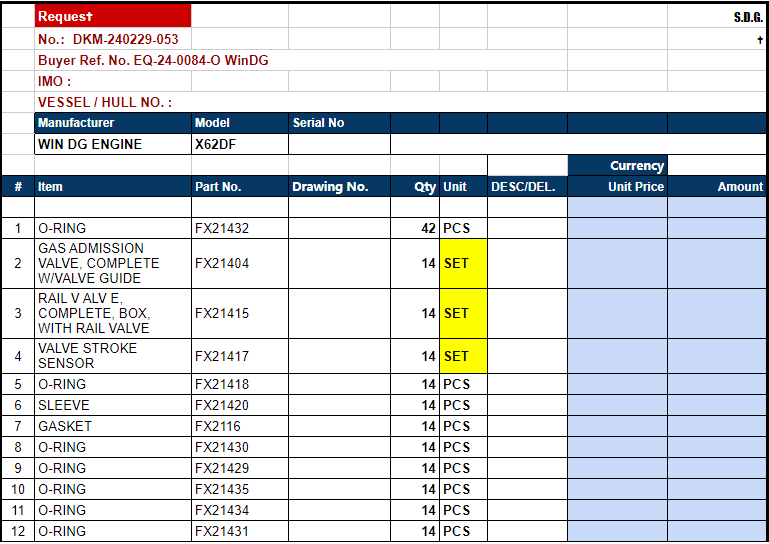This screenshot has width=769, height=544.
Task: Click part number FX2116
Action: point(240,426)
